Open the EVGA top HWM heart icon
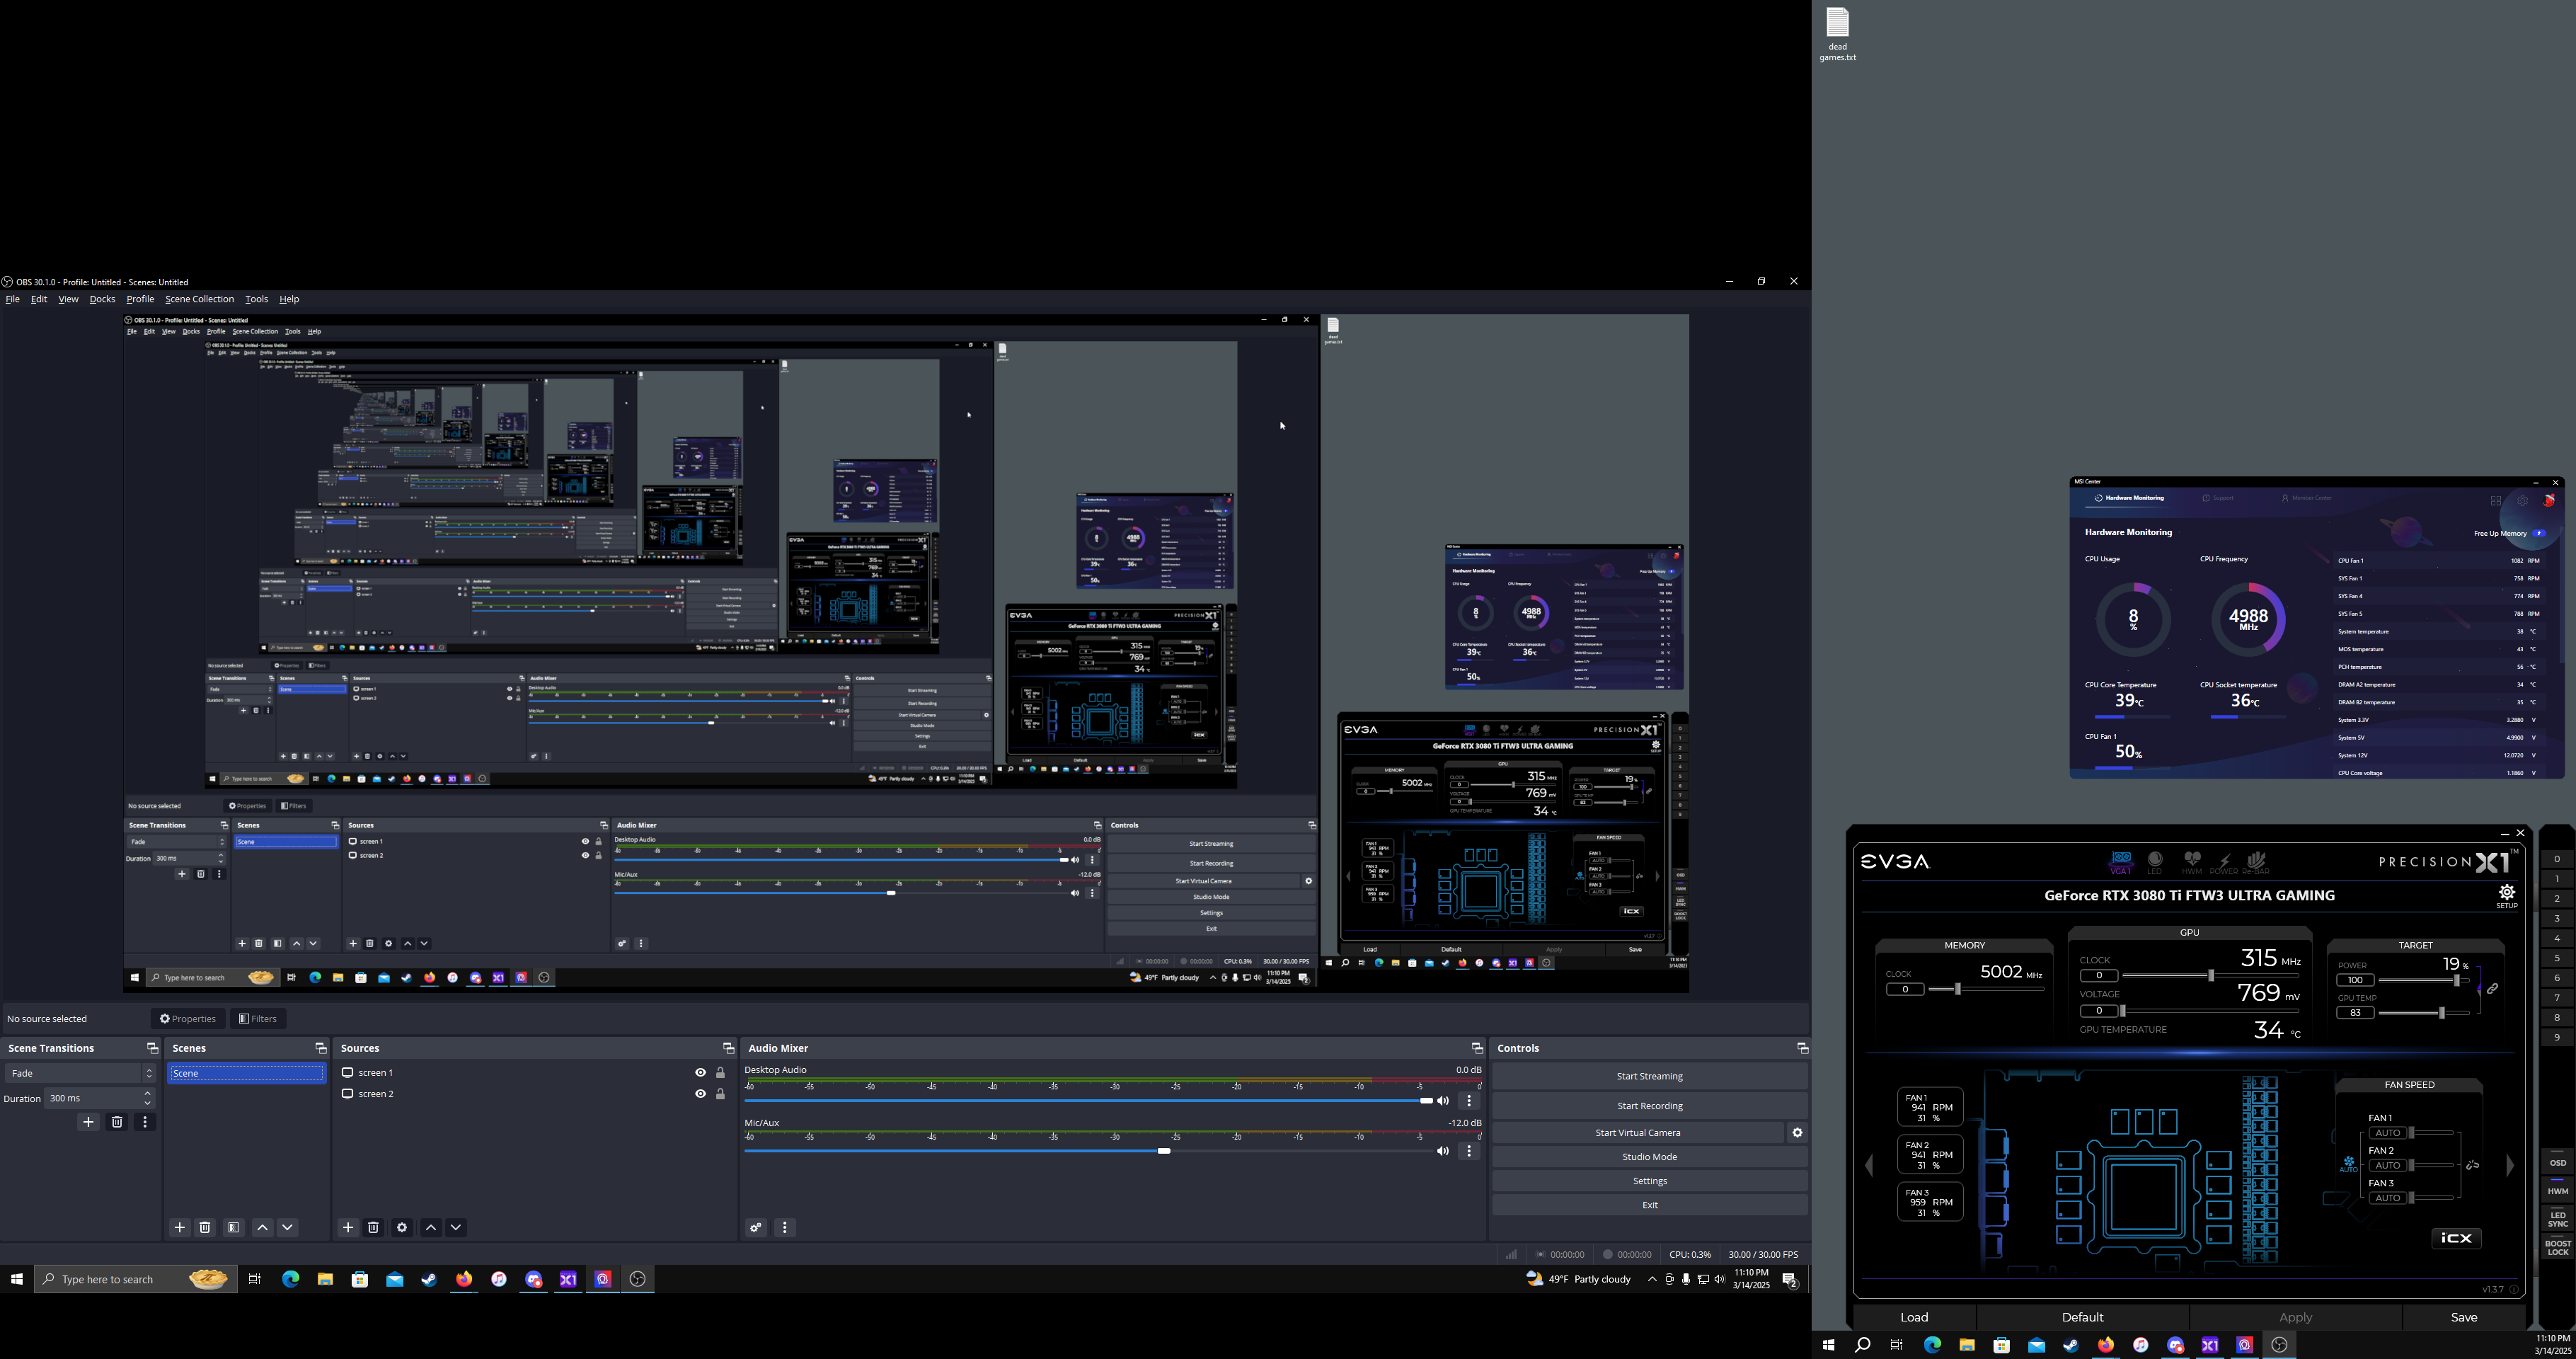 [x=2192, y=862]
